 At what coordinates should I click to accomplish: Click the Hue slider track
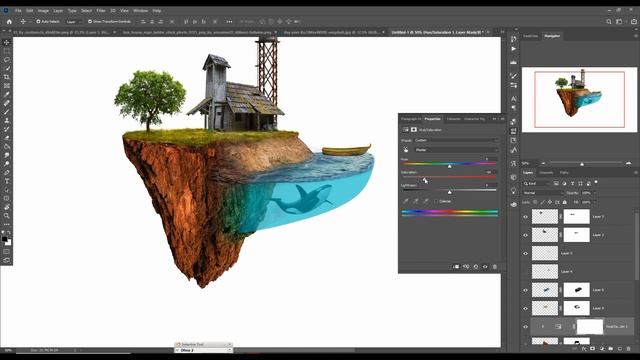click(449, 164)
